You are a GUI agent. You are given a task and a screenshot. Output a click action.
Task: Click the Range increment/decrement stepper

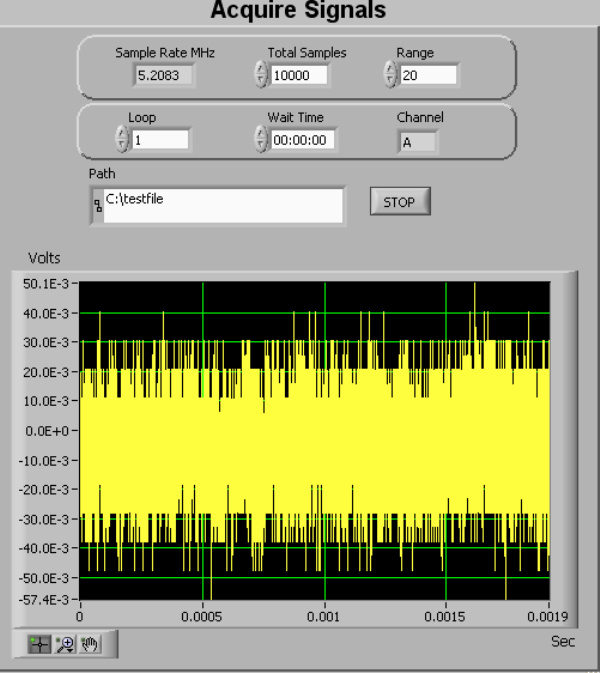coord(390,74)
